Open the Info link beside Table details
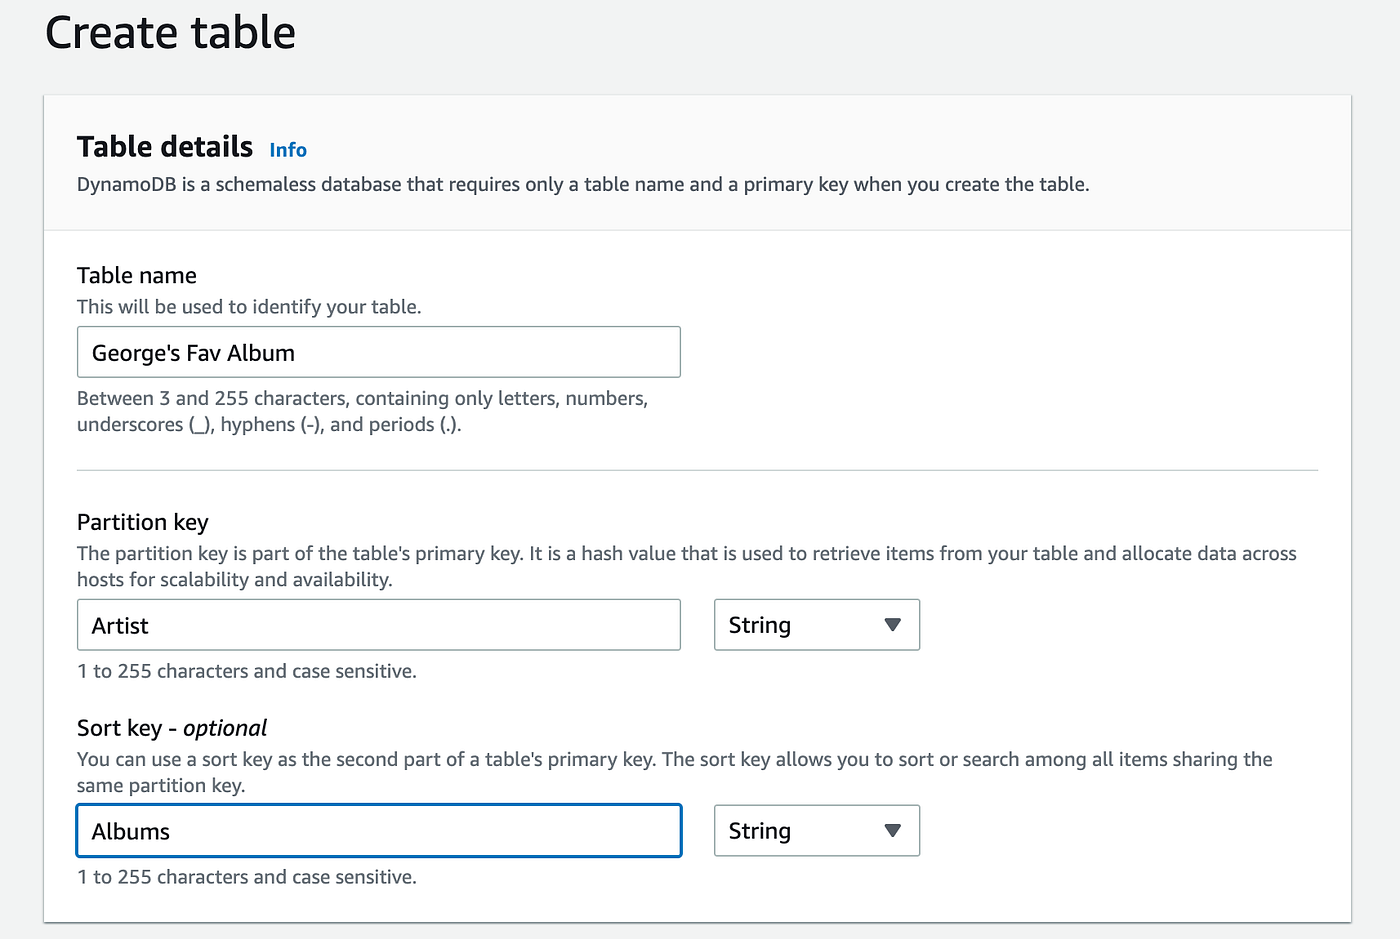The image size is (1400, 939). (x=288, y=150)
